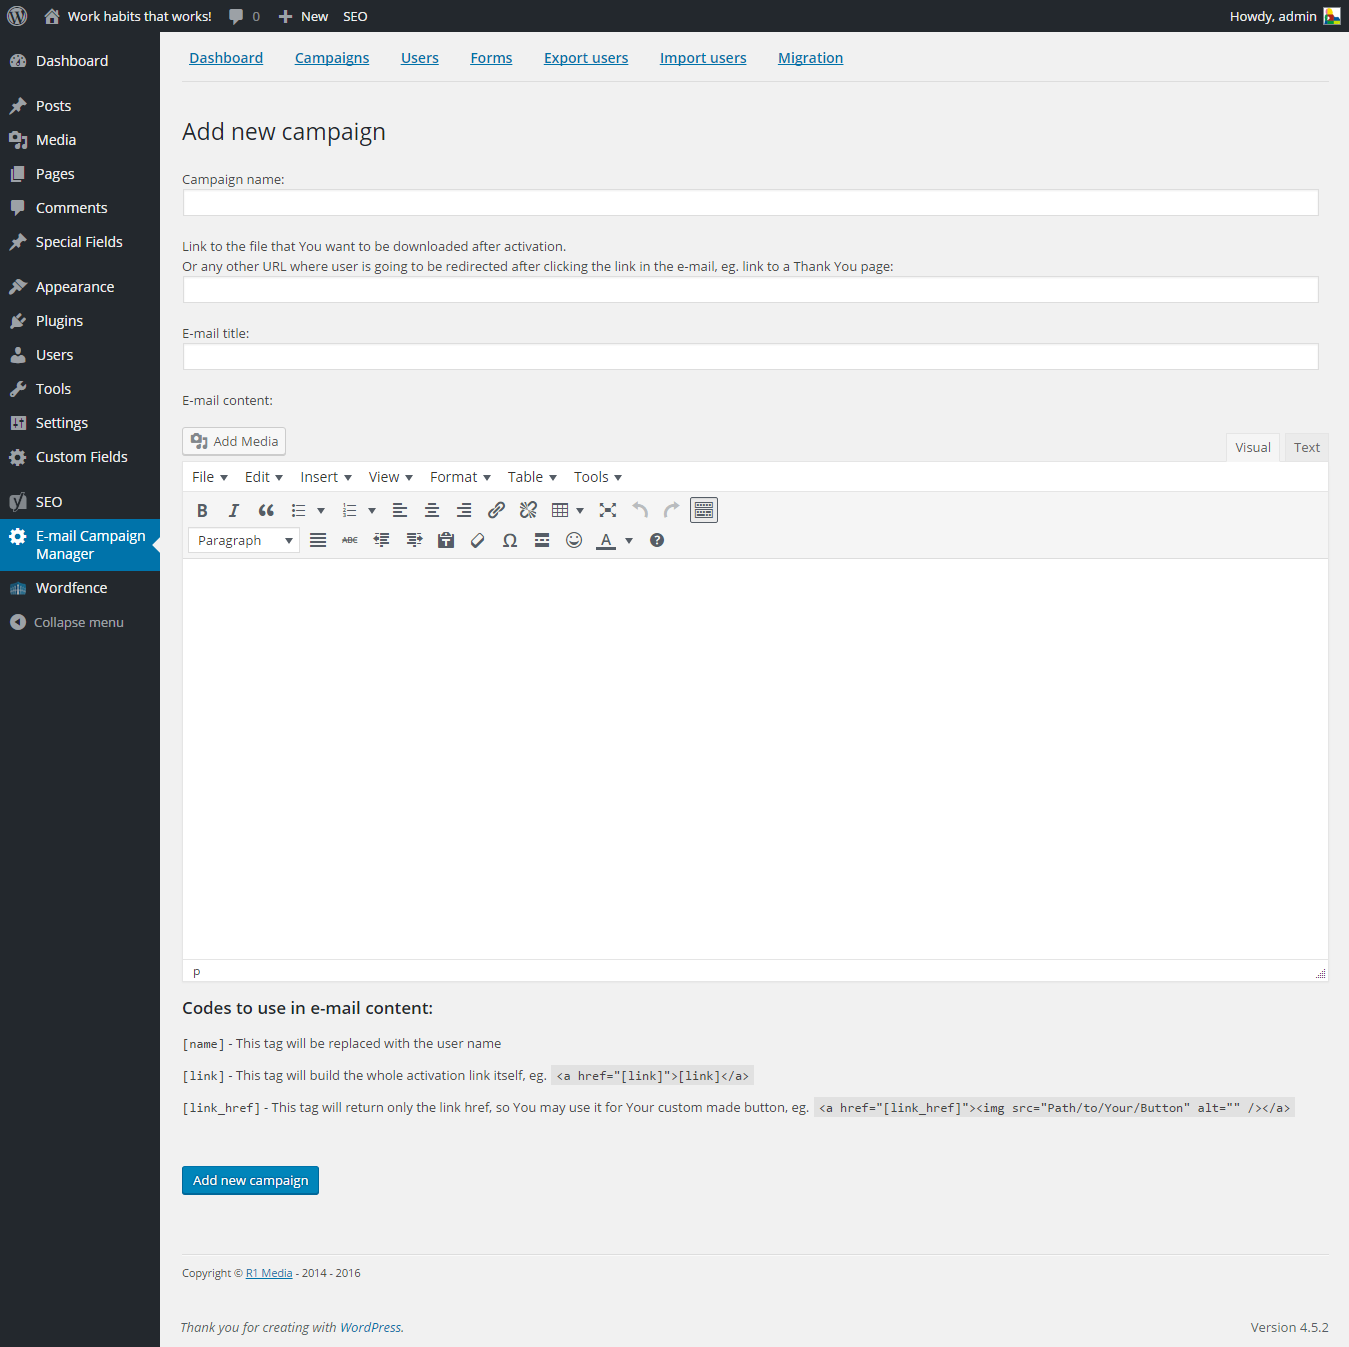Screen dimensions: 1349x1347
Task: Open the Migration link
Action: pos(811,58)
